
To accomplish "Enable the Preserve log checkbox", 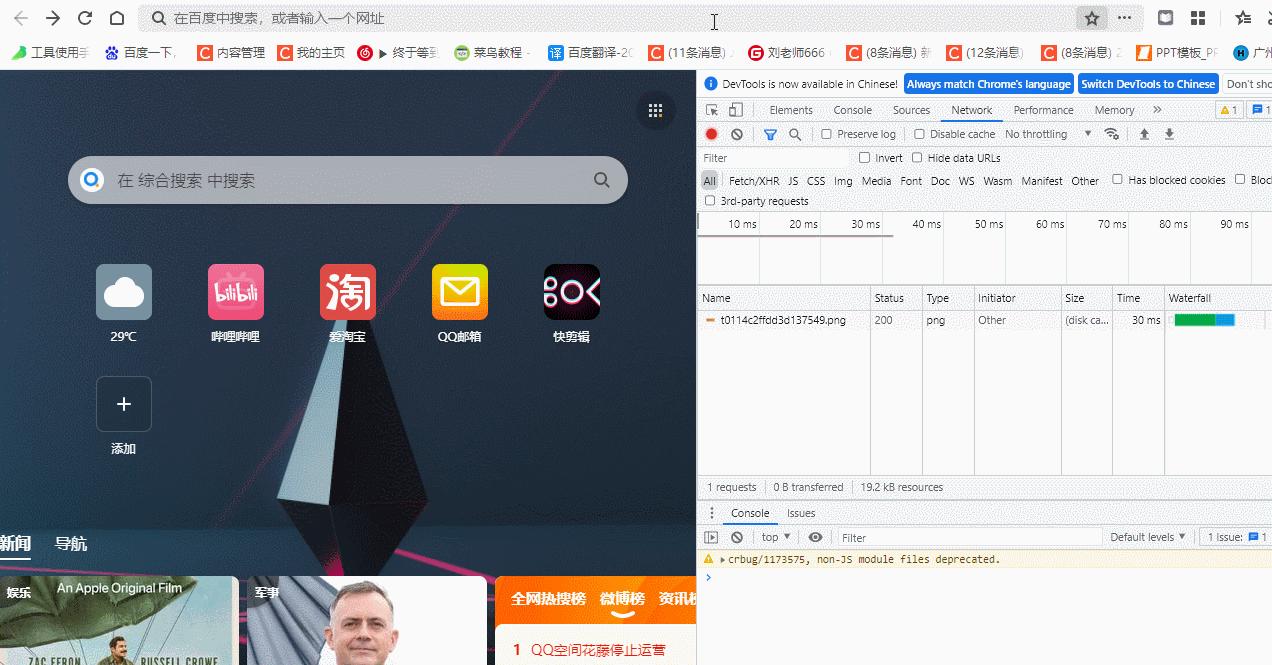I will point(827,134).
